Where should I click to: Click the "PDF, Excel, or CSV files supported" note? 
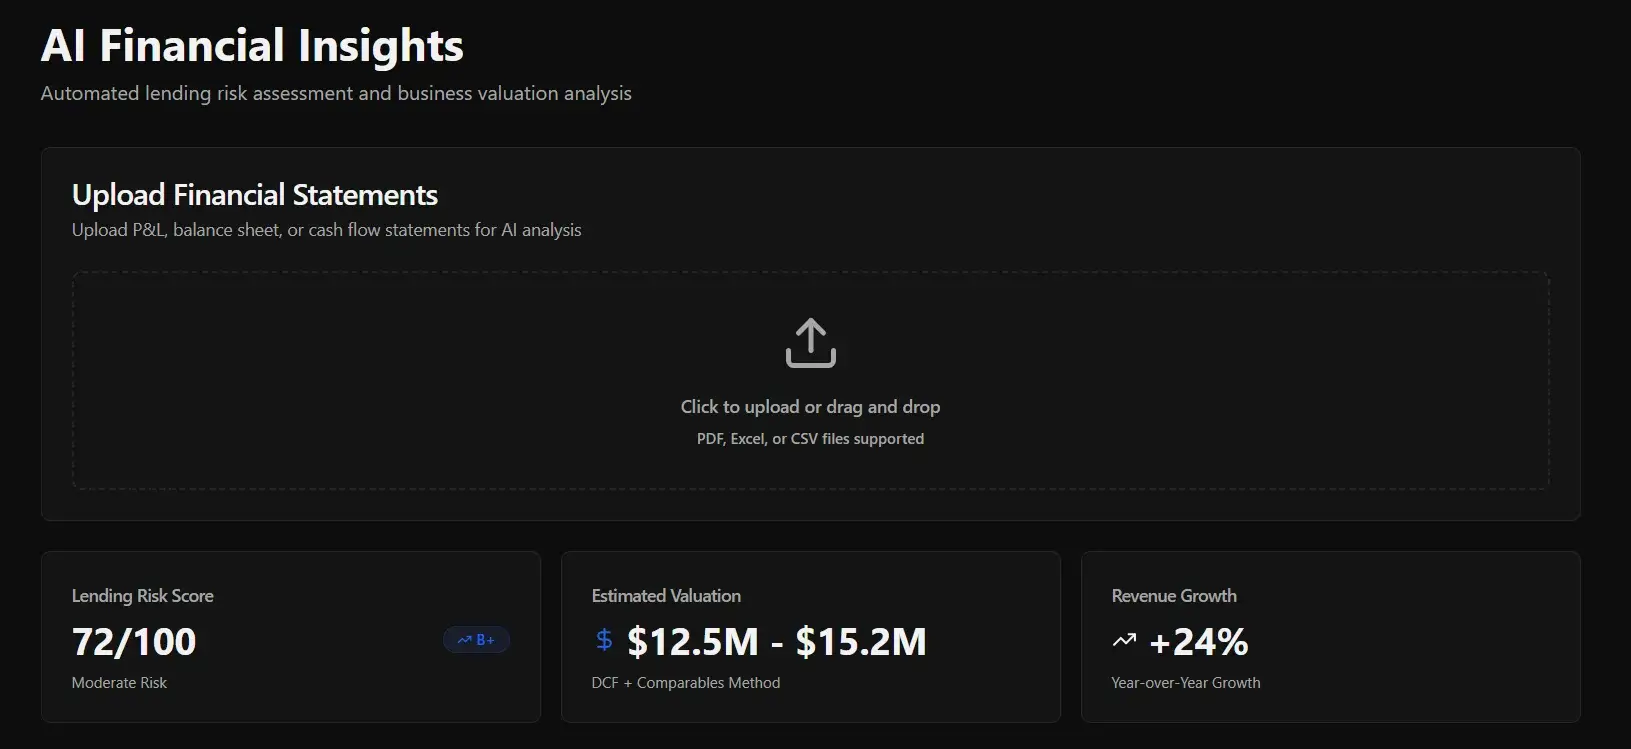[810, 439]
